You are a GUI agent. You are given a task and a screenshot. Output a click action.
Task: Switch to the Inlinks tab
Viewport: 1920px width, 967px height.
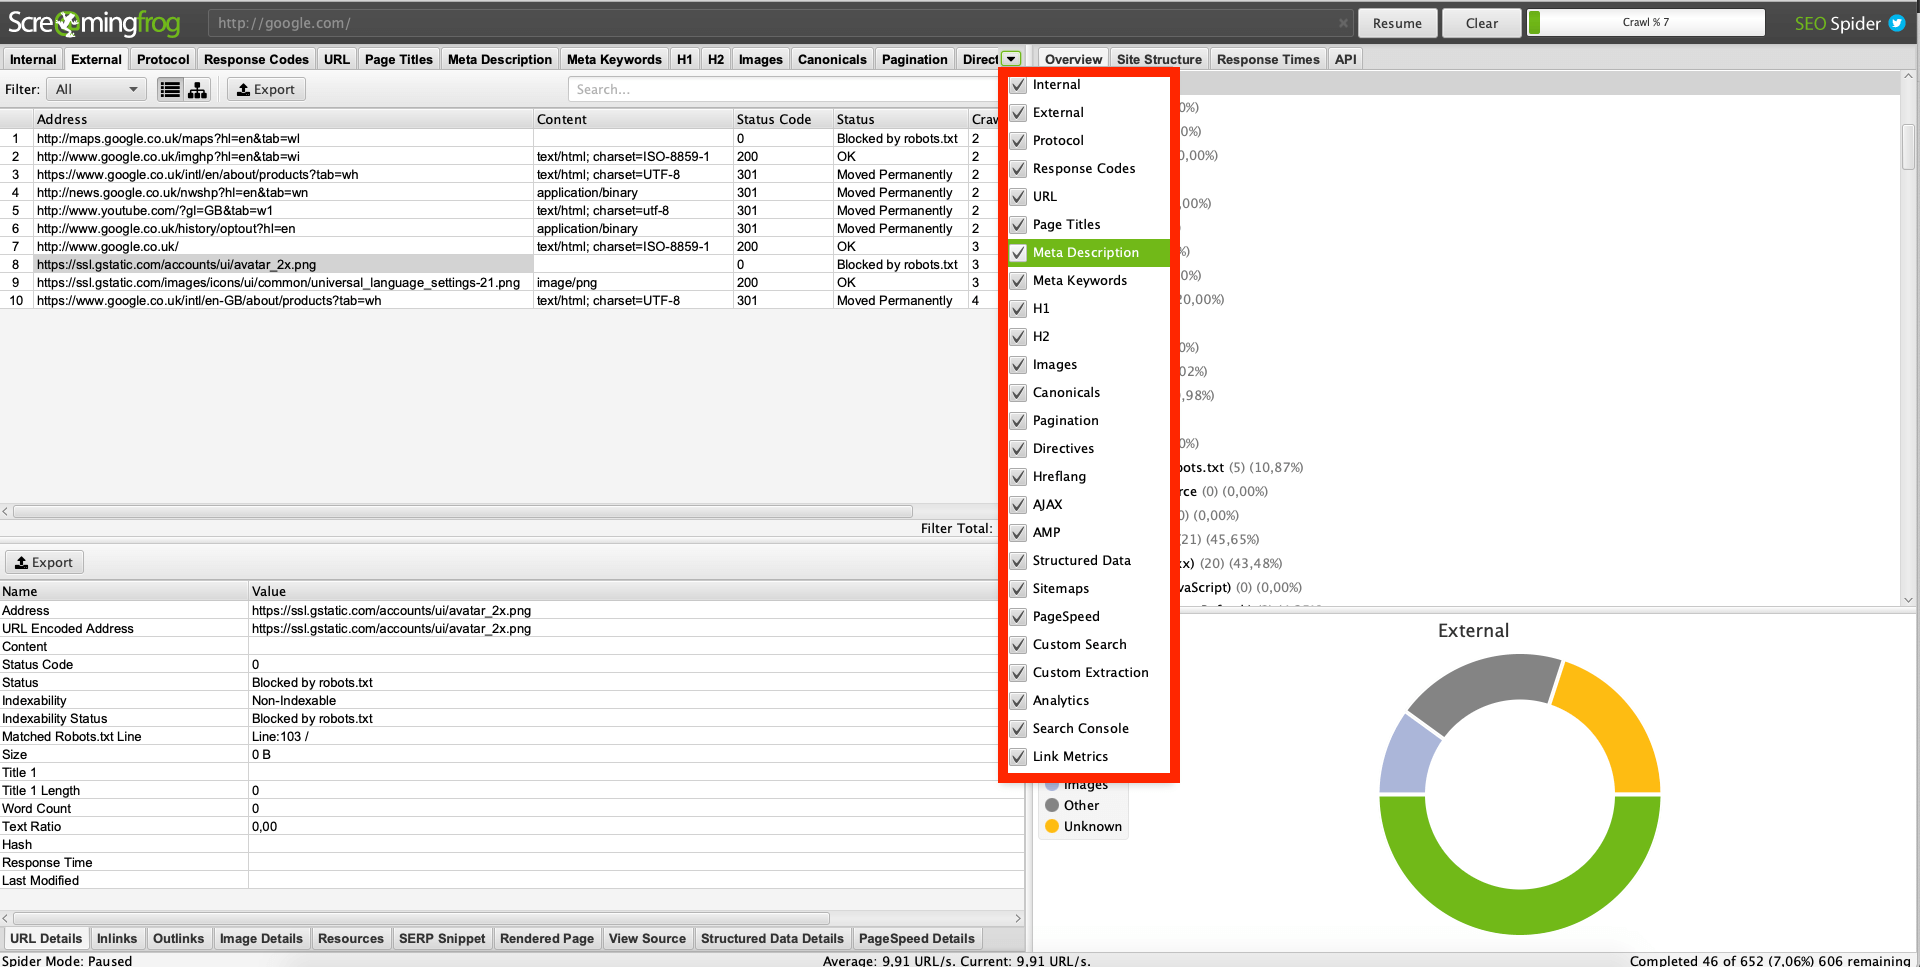pyautogui.click(x=117, y=938)
